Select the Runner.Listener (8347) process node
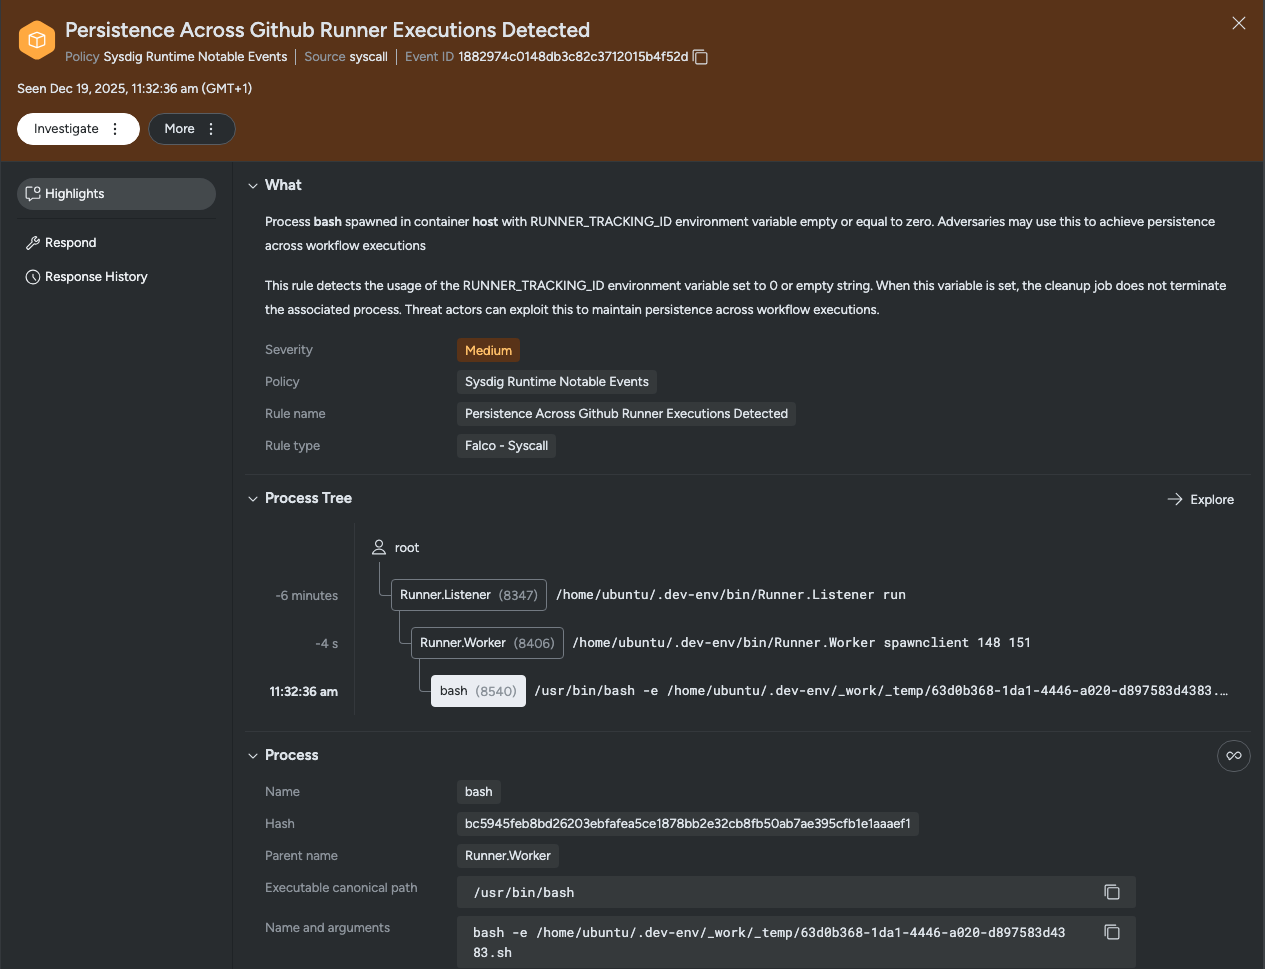1265x969 pixels. 469,595
